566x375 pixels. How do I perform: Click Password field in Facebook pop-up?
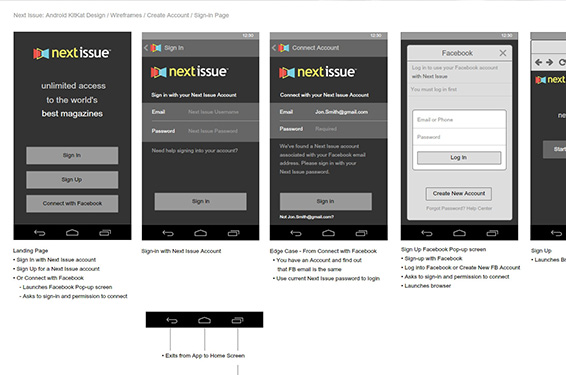click(459, 137)
